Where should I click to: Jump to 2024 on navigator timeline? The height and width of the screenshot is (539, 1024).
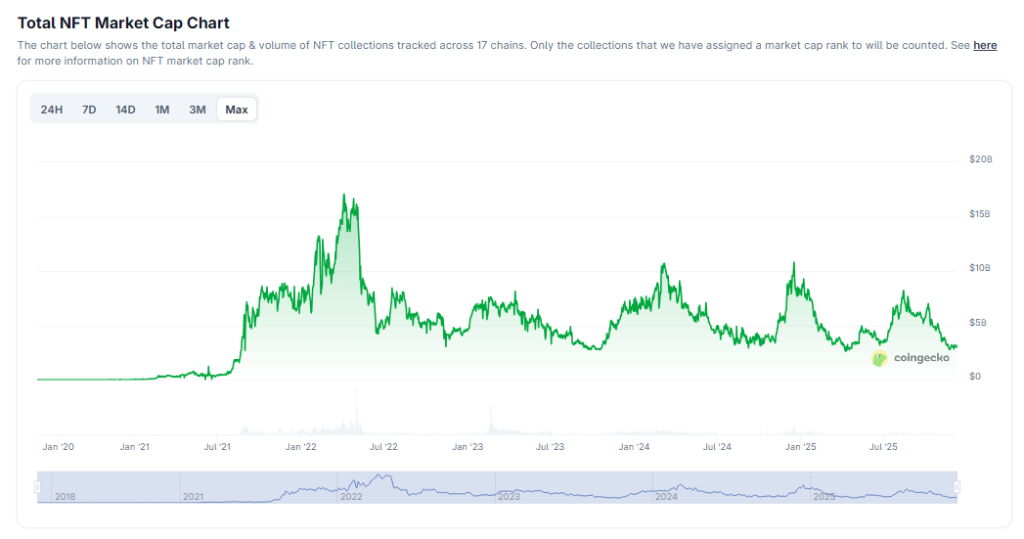coord(666,496)
